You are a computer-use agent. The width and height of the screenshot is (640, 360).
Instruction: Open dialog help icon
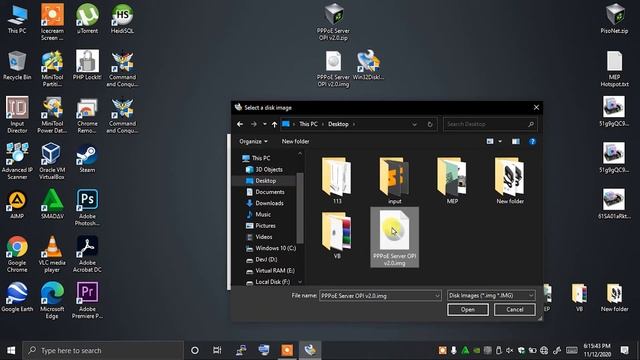tap(532, 141)
